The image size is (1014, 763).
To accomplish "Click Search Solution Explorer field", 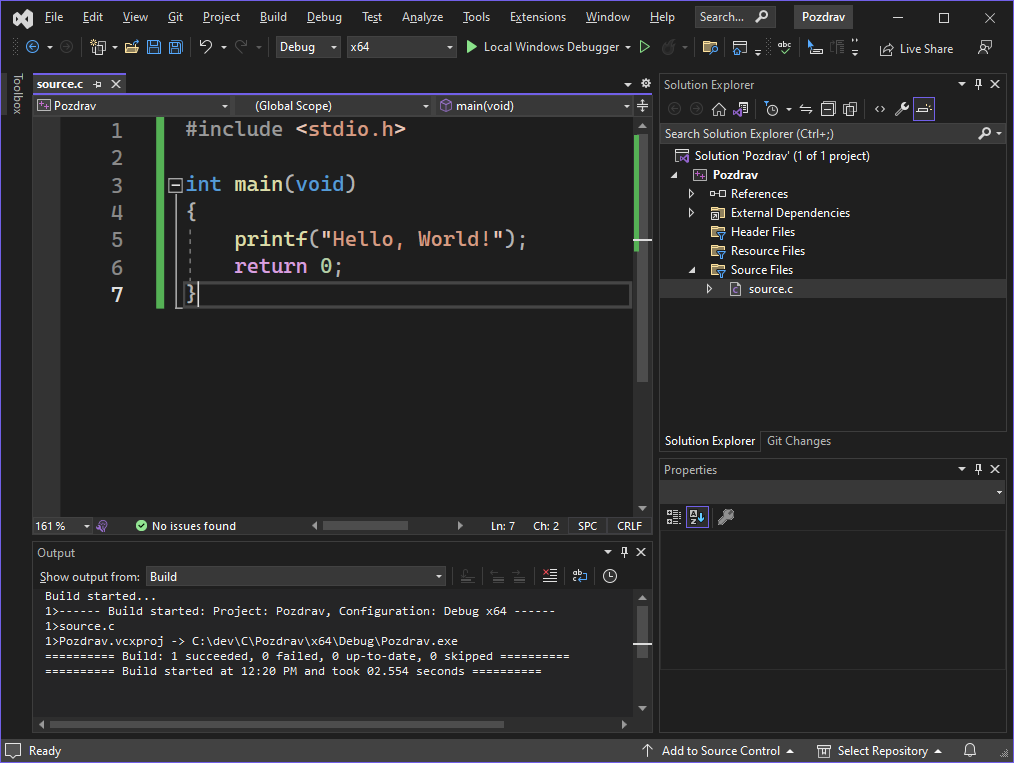I will (819, 134).
